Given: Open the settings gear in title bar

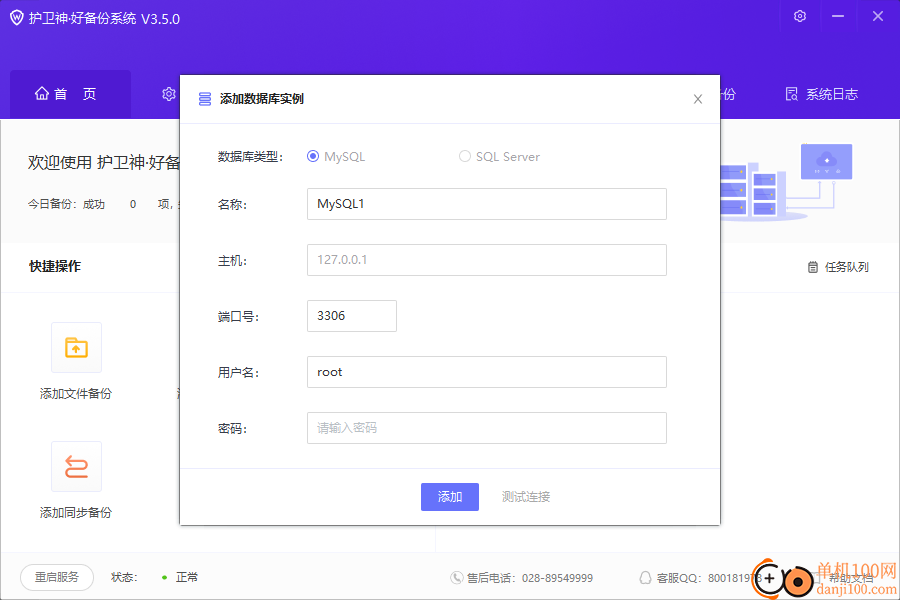Looking at the screenshot, I should [x=800, y=16].
